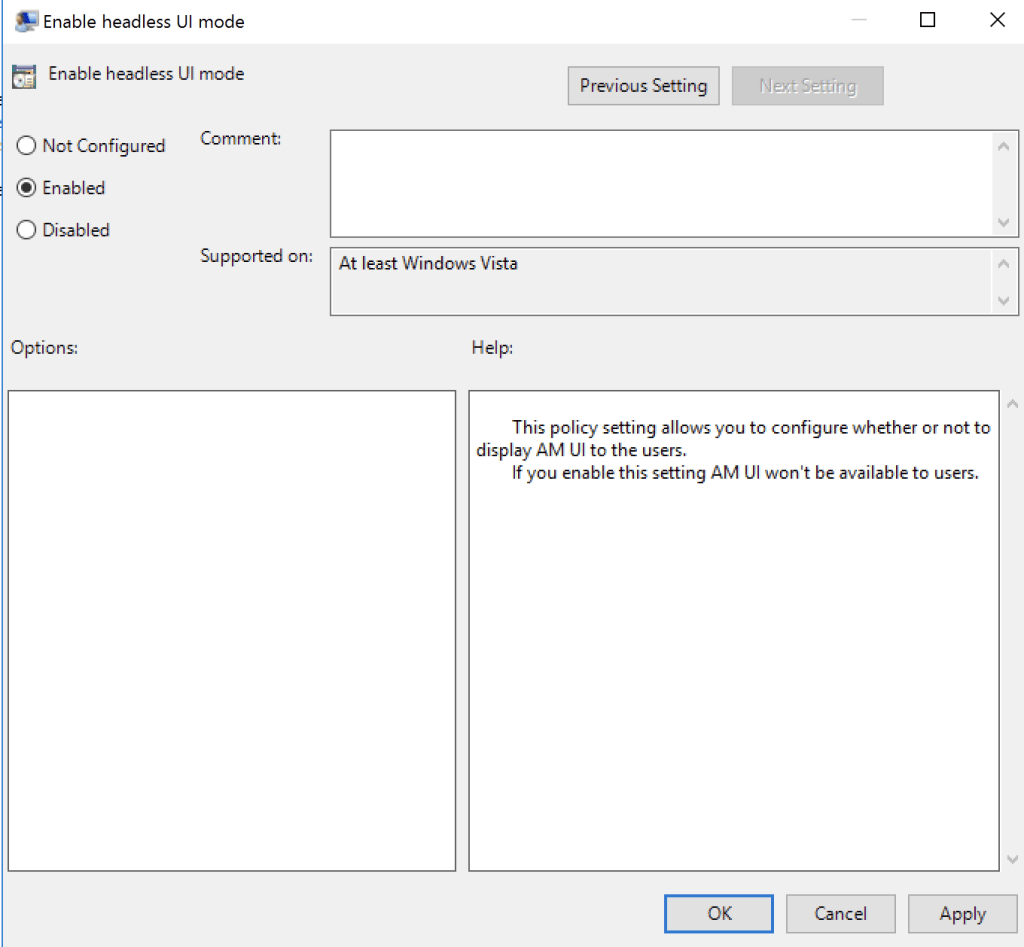Focus the Comment text box

(660, 183)
